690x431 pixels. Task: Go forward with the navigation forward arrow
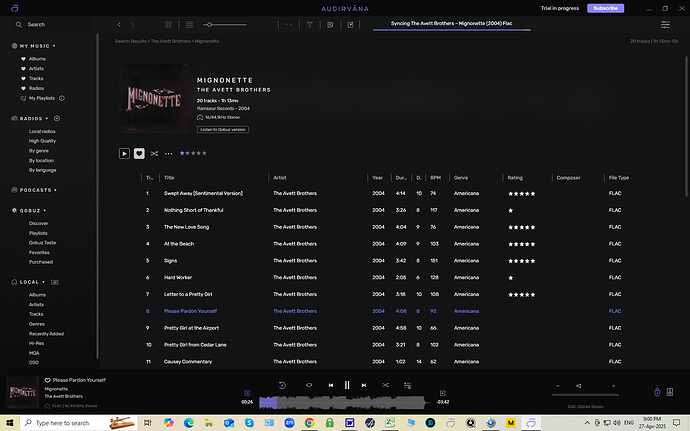point(132,25)
